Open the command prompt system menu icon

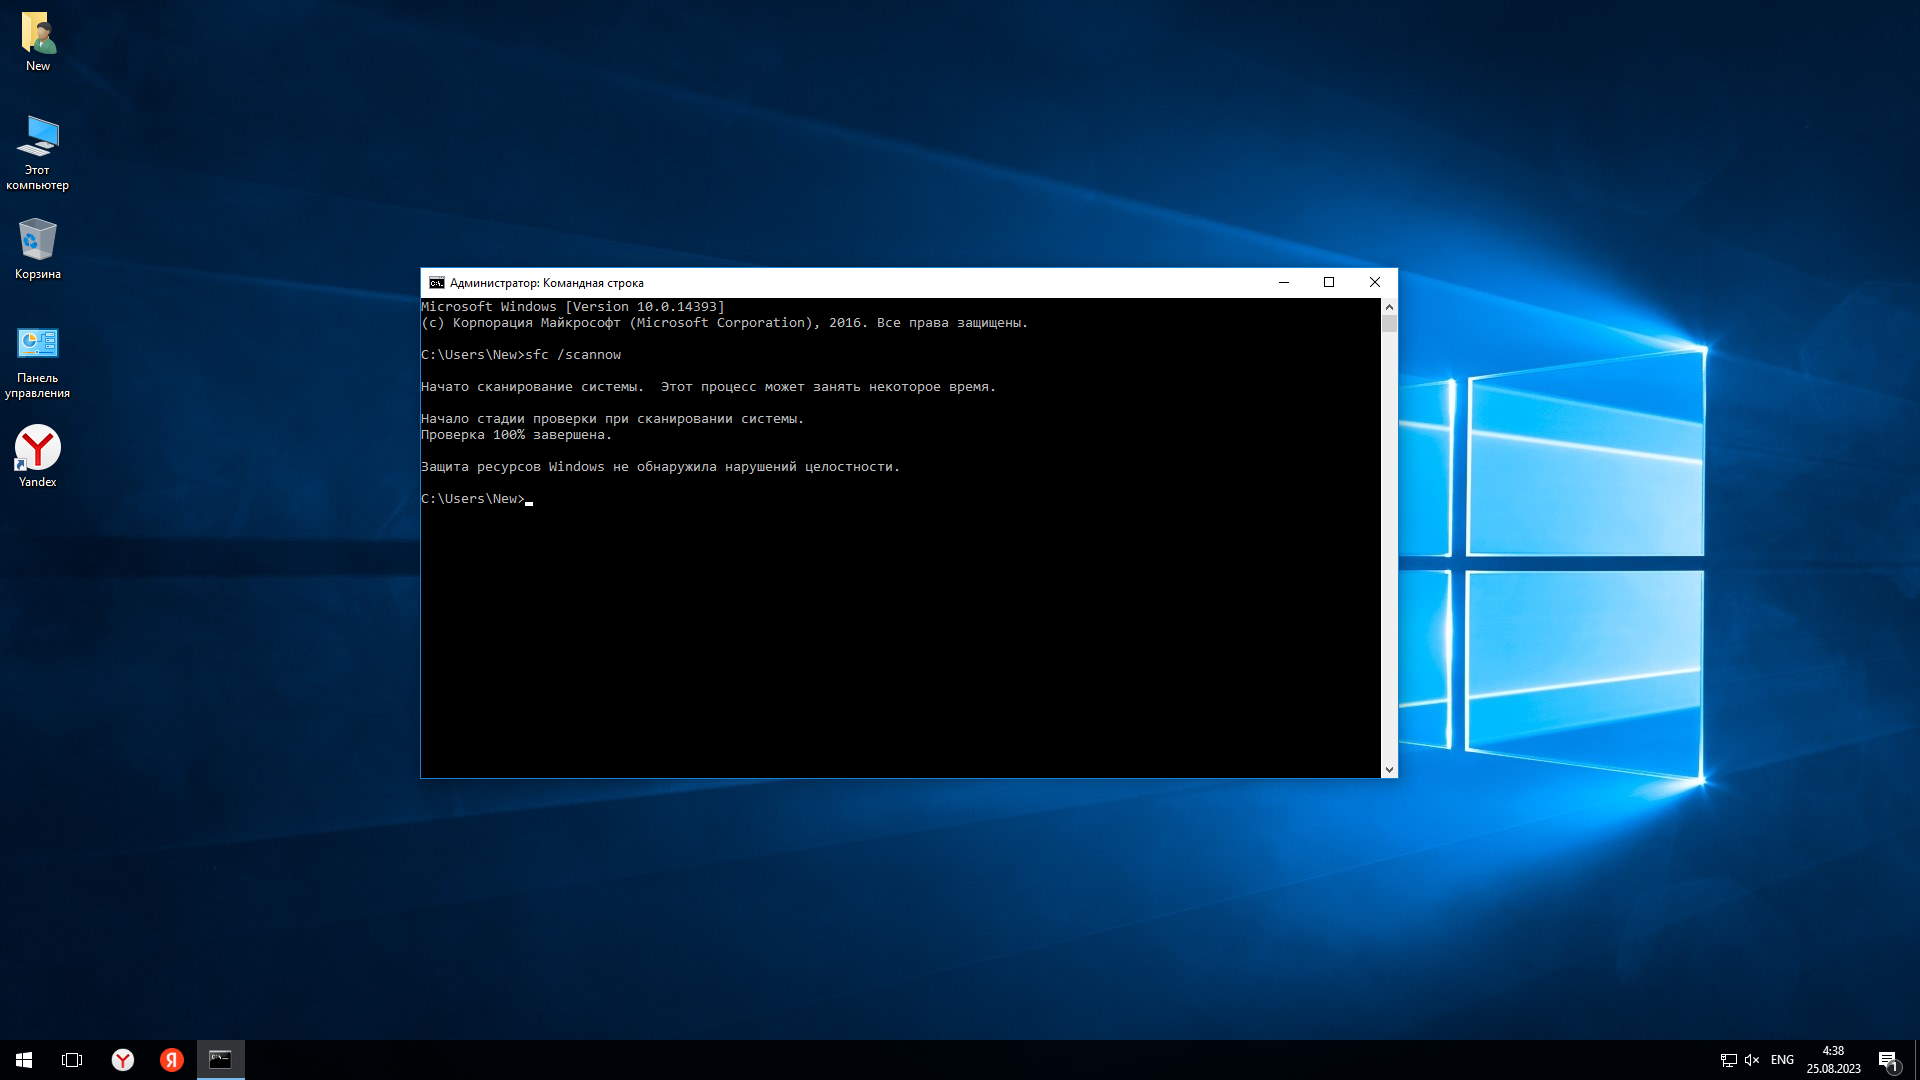[436, 283]
